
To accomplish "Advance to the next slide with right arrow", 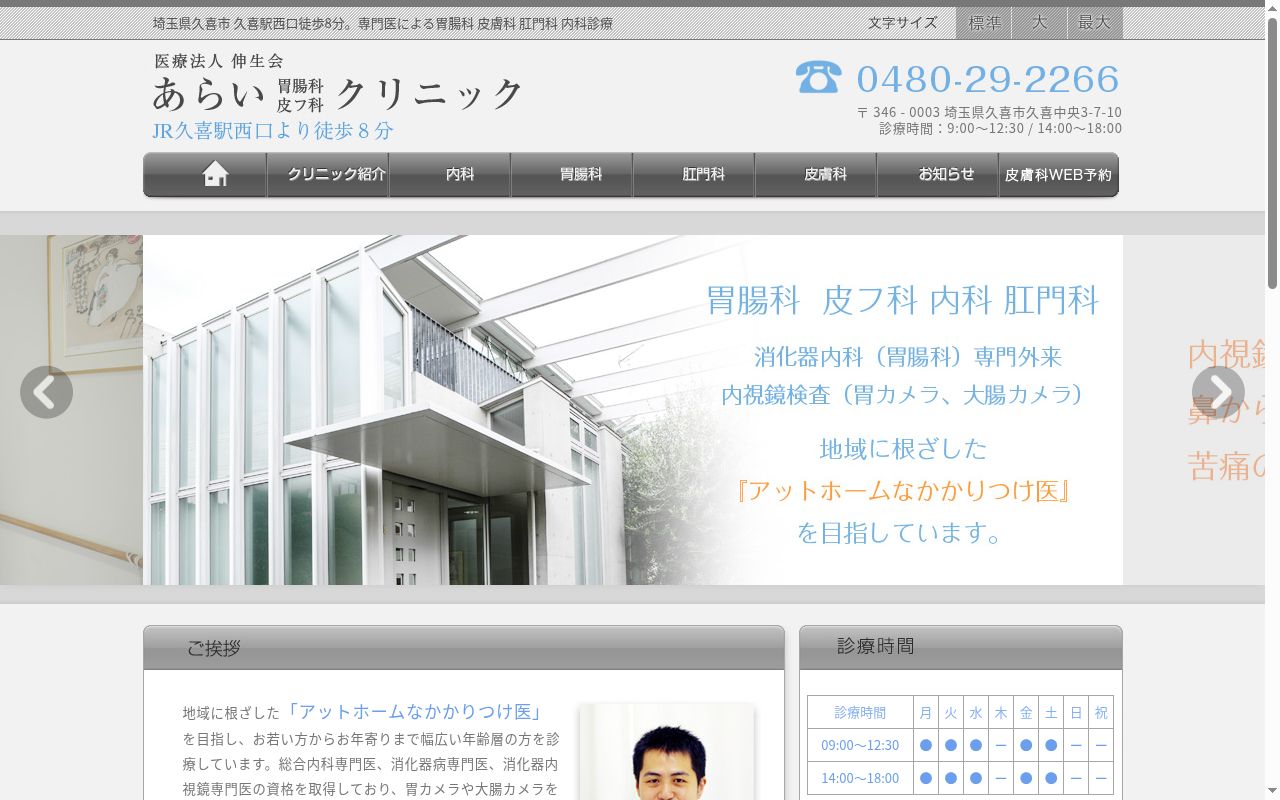I will (1218, 392).
